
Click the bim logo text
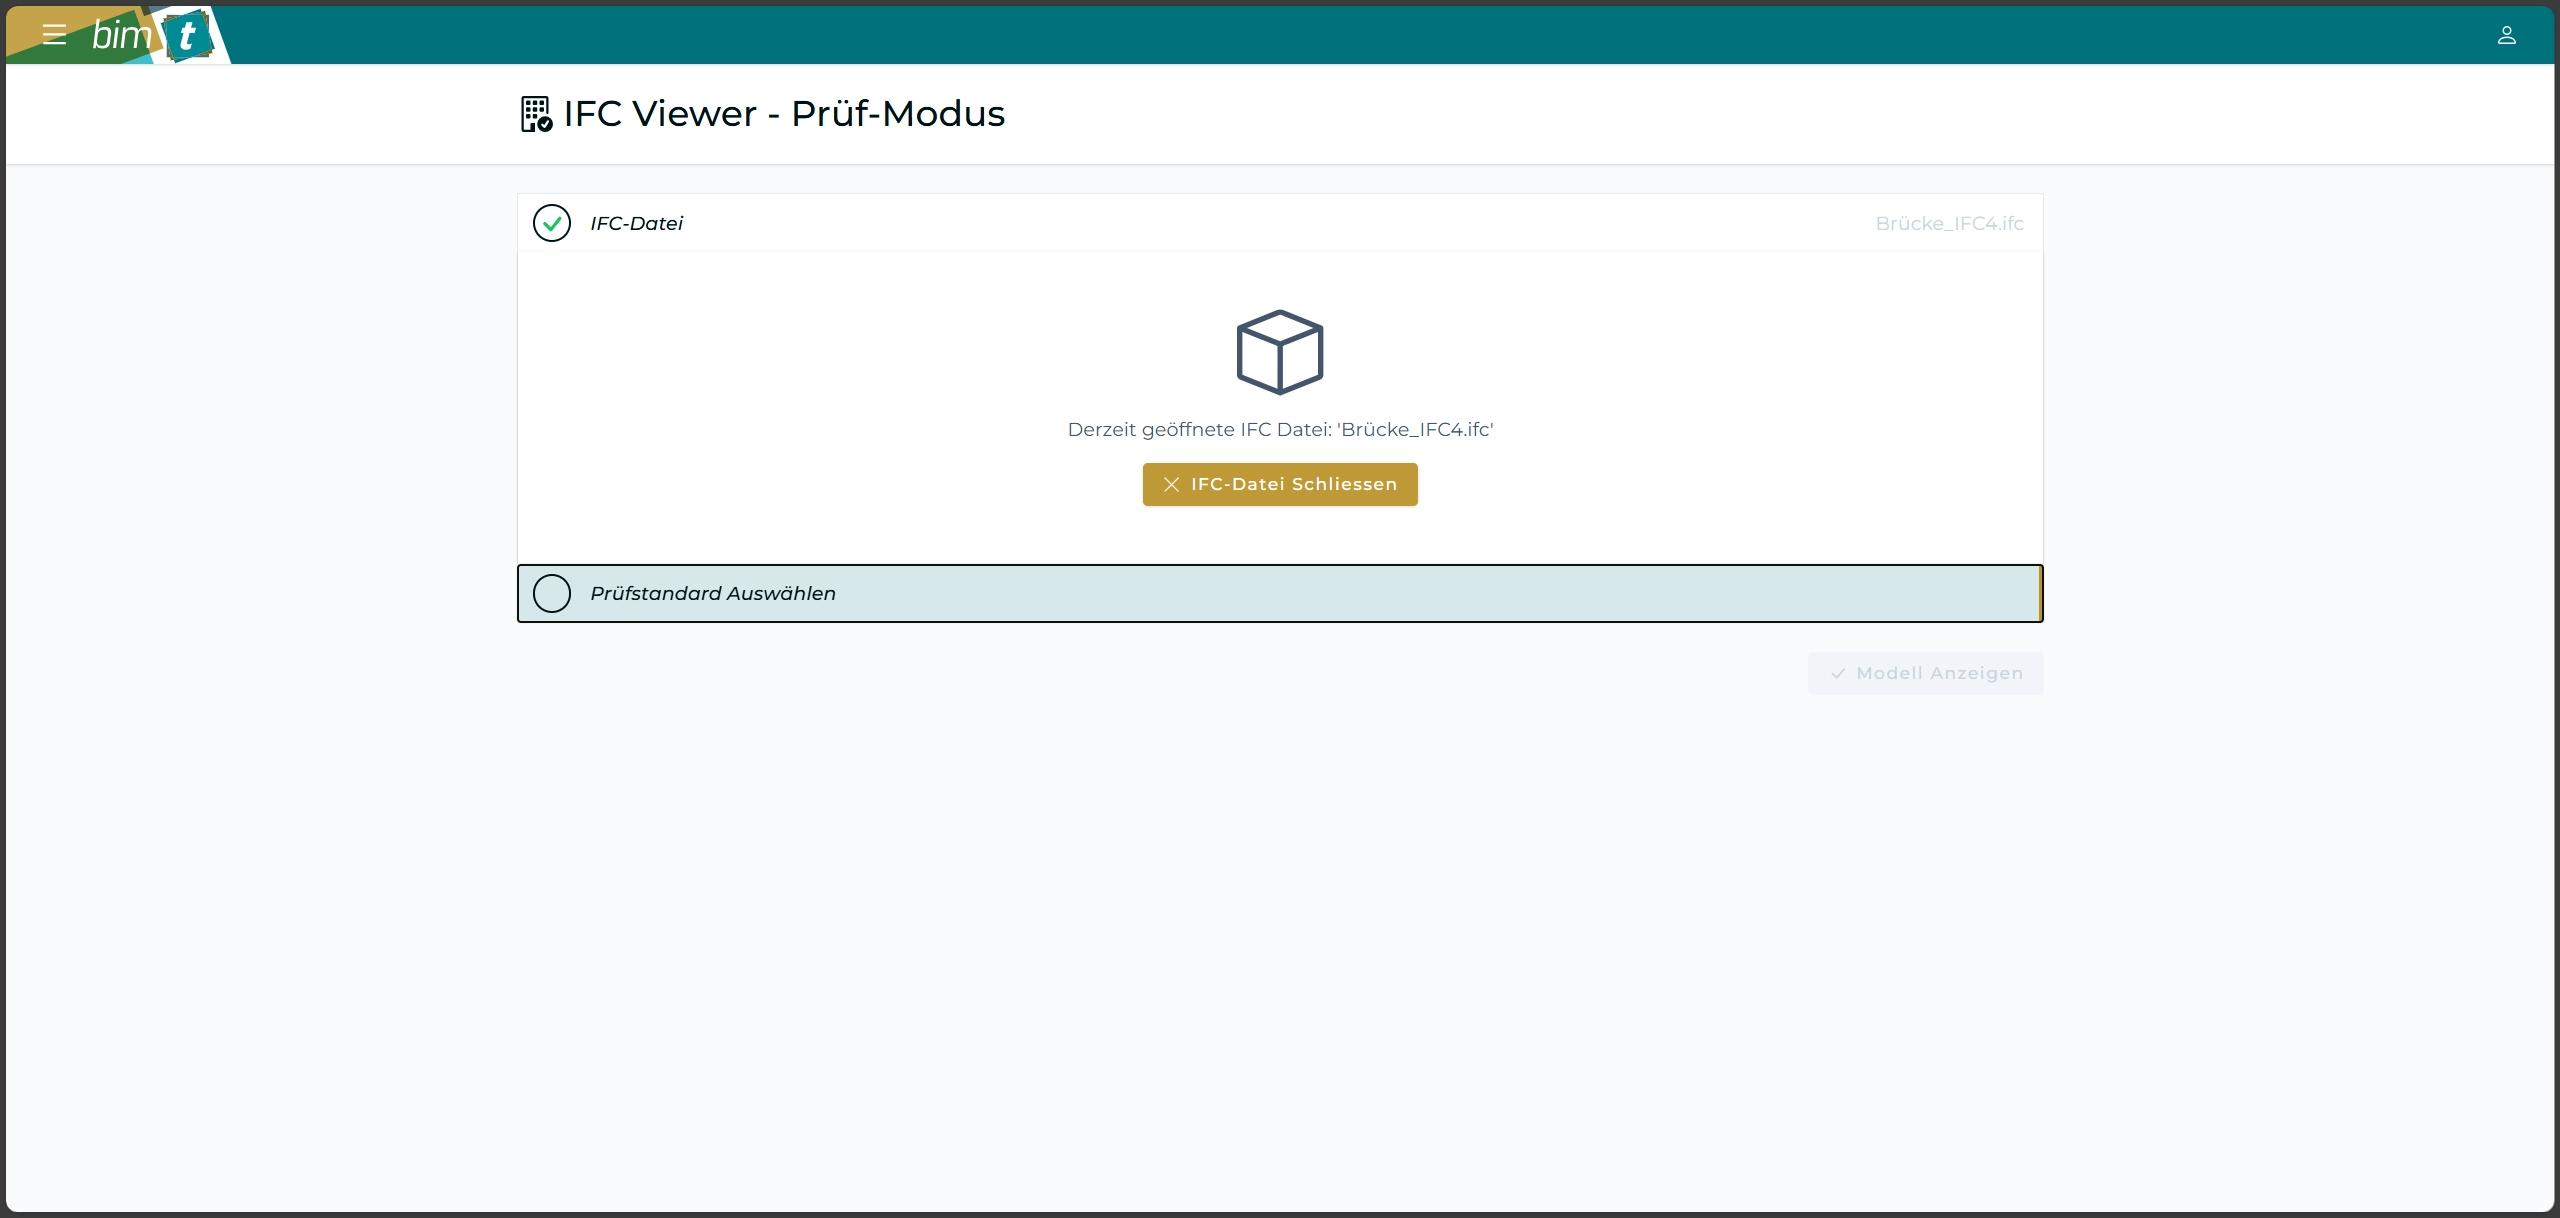pyautogui.click(x=121, y=35)
